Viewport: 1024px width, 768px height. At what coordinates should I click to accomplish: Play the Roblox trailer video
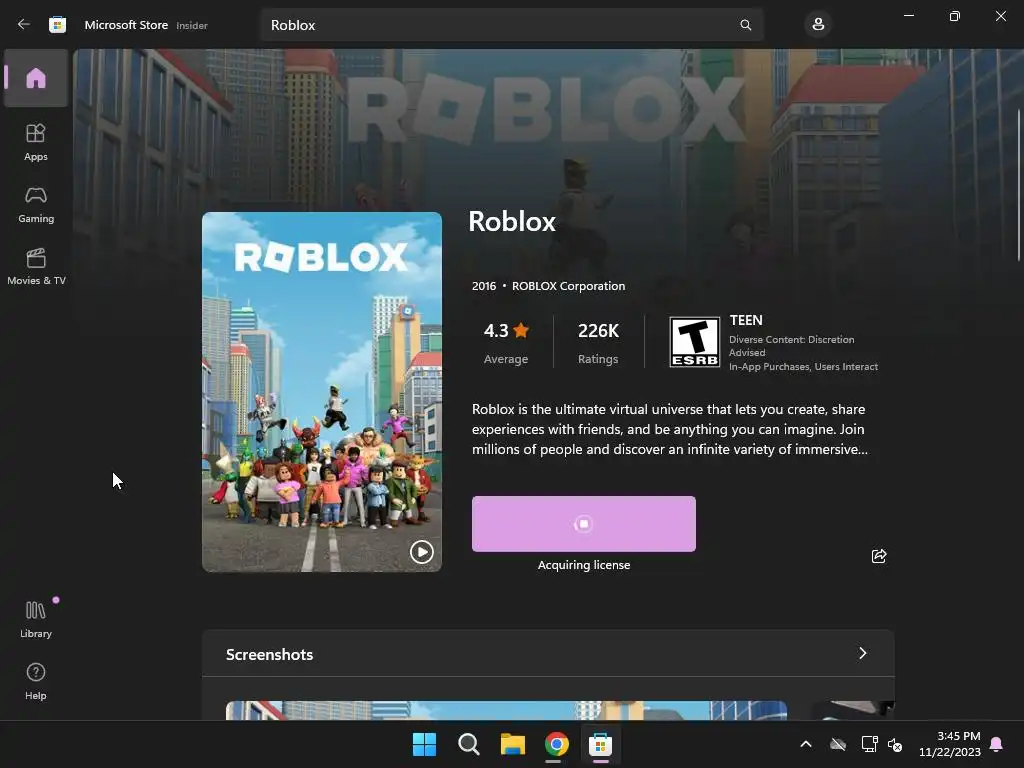pos(421,552)
